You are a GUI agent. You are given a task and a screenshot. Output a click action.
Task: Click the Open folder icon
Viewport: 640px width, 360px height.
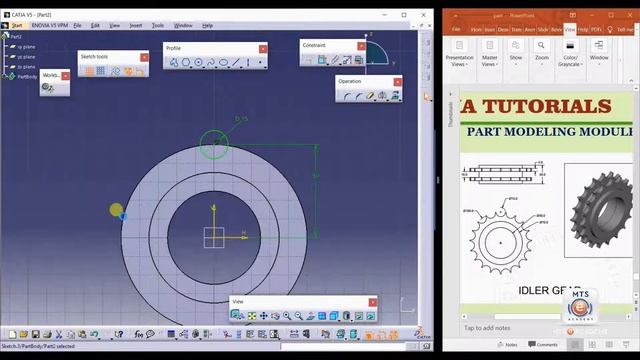click(x=24, y=335)
